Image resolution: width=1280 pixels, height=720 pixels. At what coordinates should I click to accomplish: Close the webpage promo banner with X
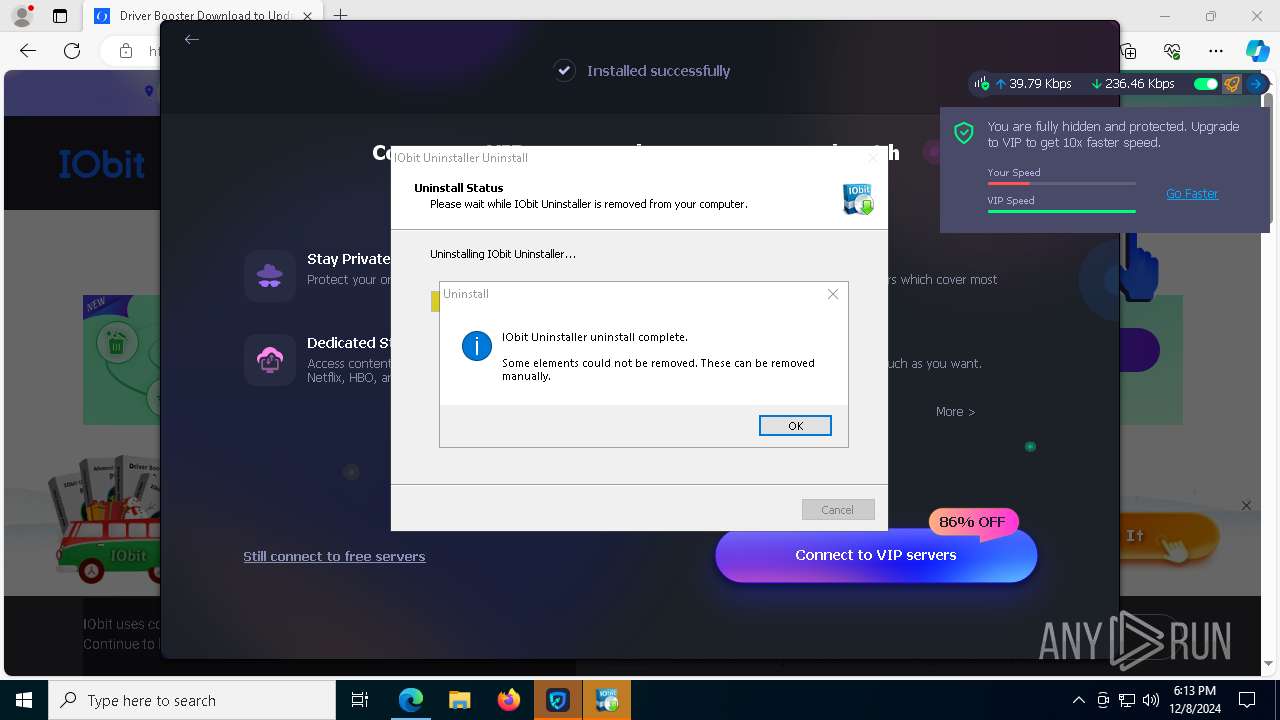point(1246,506)
